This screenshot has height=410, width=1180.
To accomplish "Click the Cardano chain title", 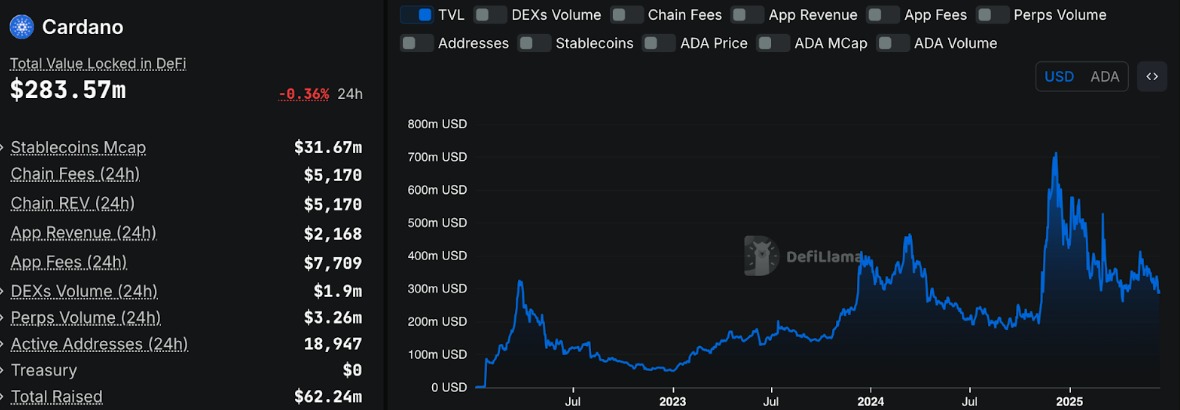I will [x=83, y=28].
